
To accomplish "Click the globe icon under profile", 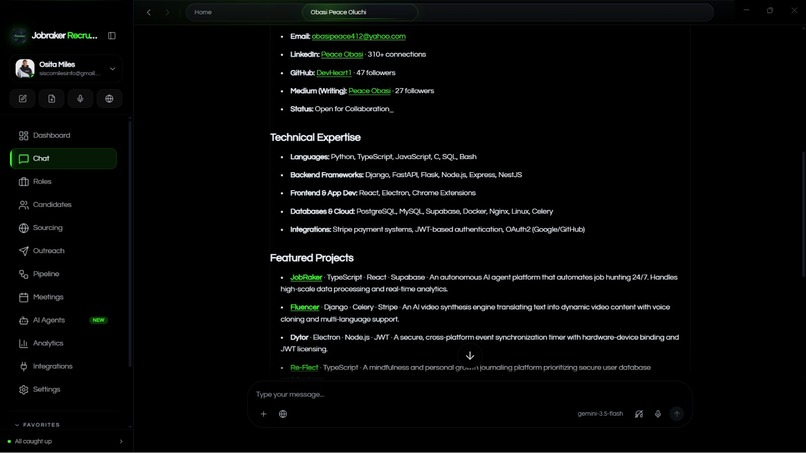I will (x=109, y=99).
